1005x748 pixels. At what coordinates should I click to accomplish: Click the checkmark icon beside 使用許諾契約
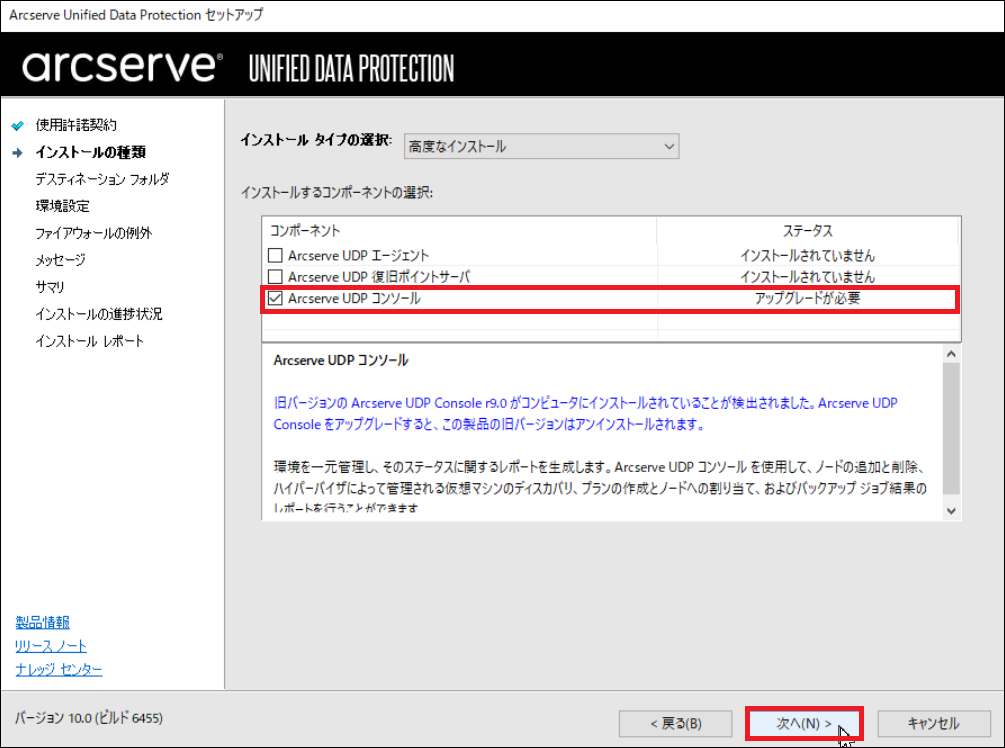[18, 126]
